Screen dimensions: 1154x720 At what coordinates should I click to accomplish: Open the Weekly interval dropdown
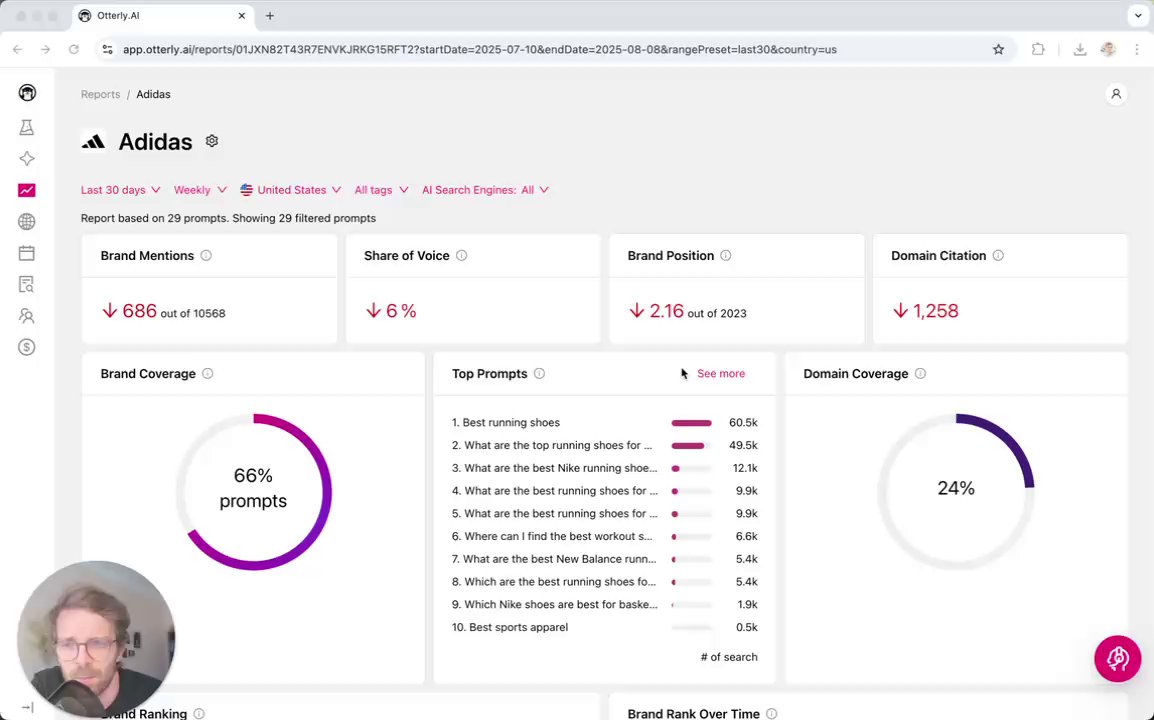(199, 190)
